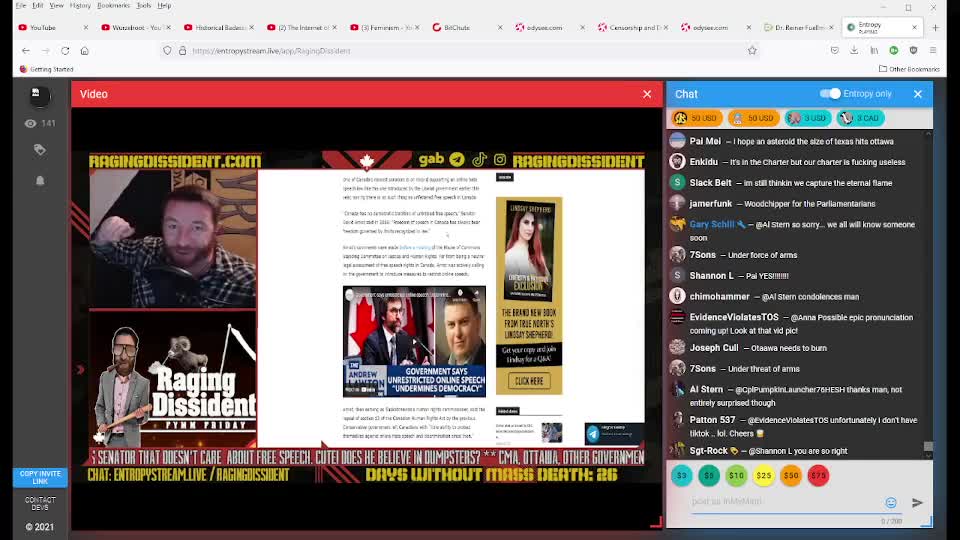The image size is (960, 540).
Task: Open the Tools menu
Action: pyautogui.click(x=144, y=6)
